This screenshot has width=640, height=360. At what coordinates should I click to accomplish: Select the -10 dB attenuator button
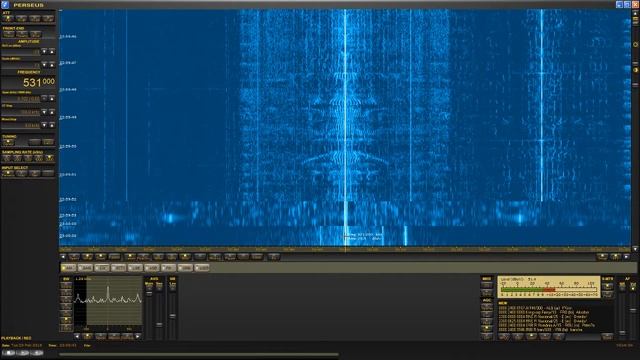pos(21,19)
